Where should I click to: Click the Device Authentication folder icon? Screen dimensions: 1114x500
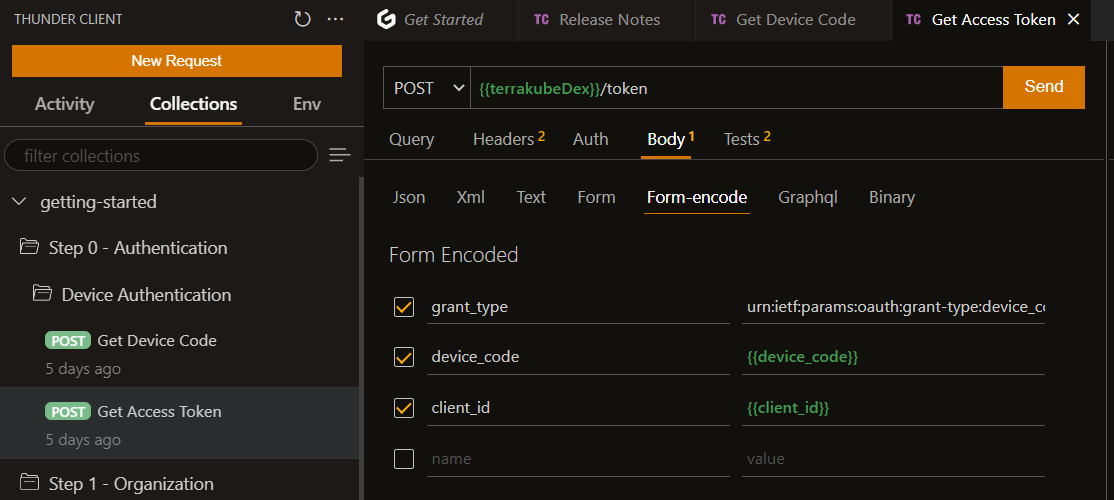point(42,294)
